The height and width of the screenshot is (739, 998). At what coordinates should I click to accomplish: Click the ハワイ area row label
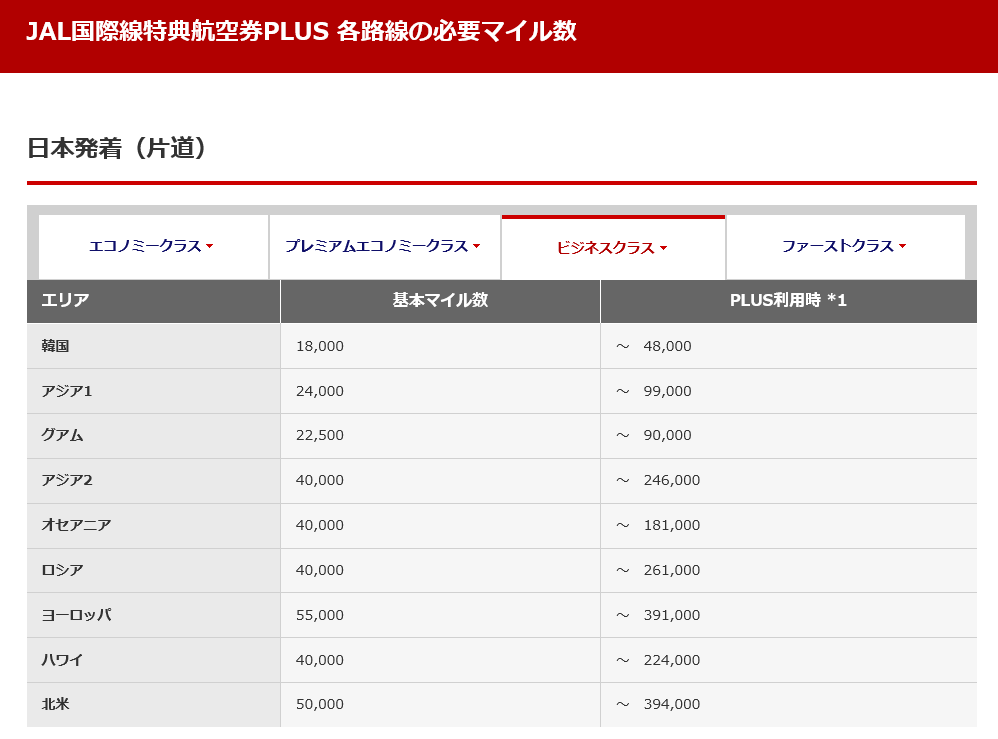[62, 660]
